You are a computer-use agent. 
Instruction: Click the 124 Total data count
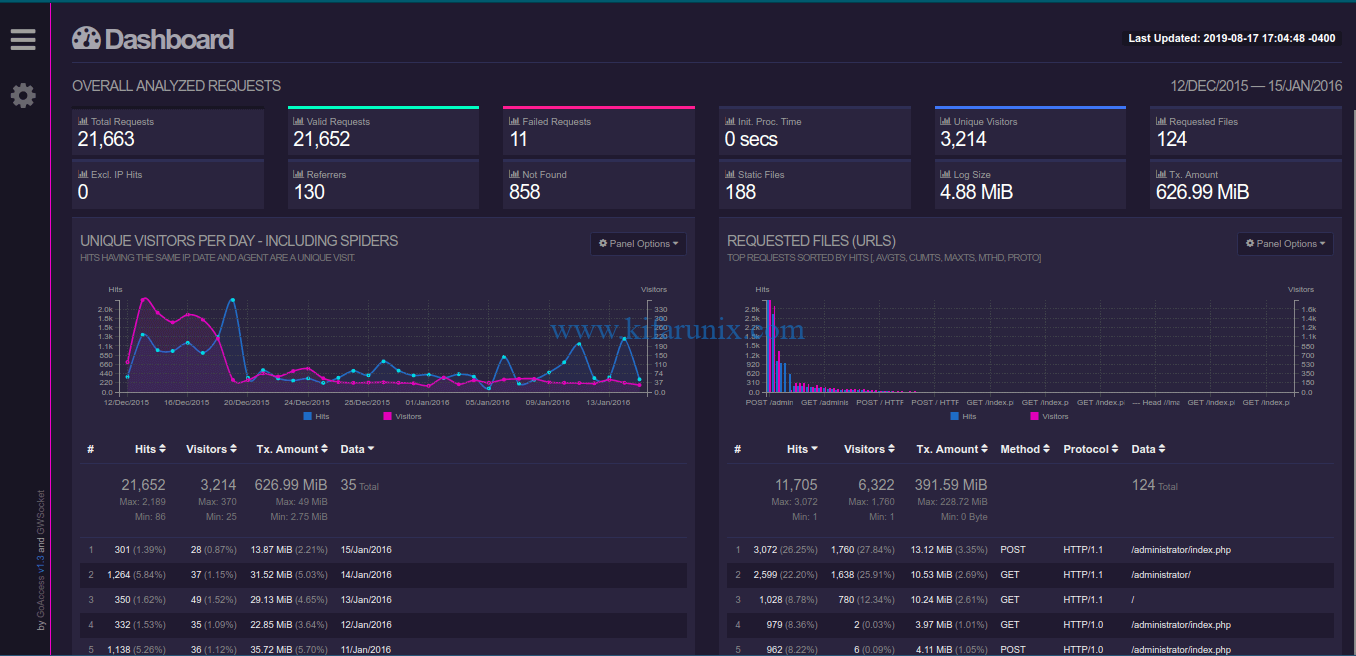(1154, 485)
